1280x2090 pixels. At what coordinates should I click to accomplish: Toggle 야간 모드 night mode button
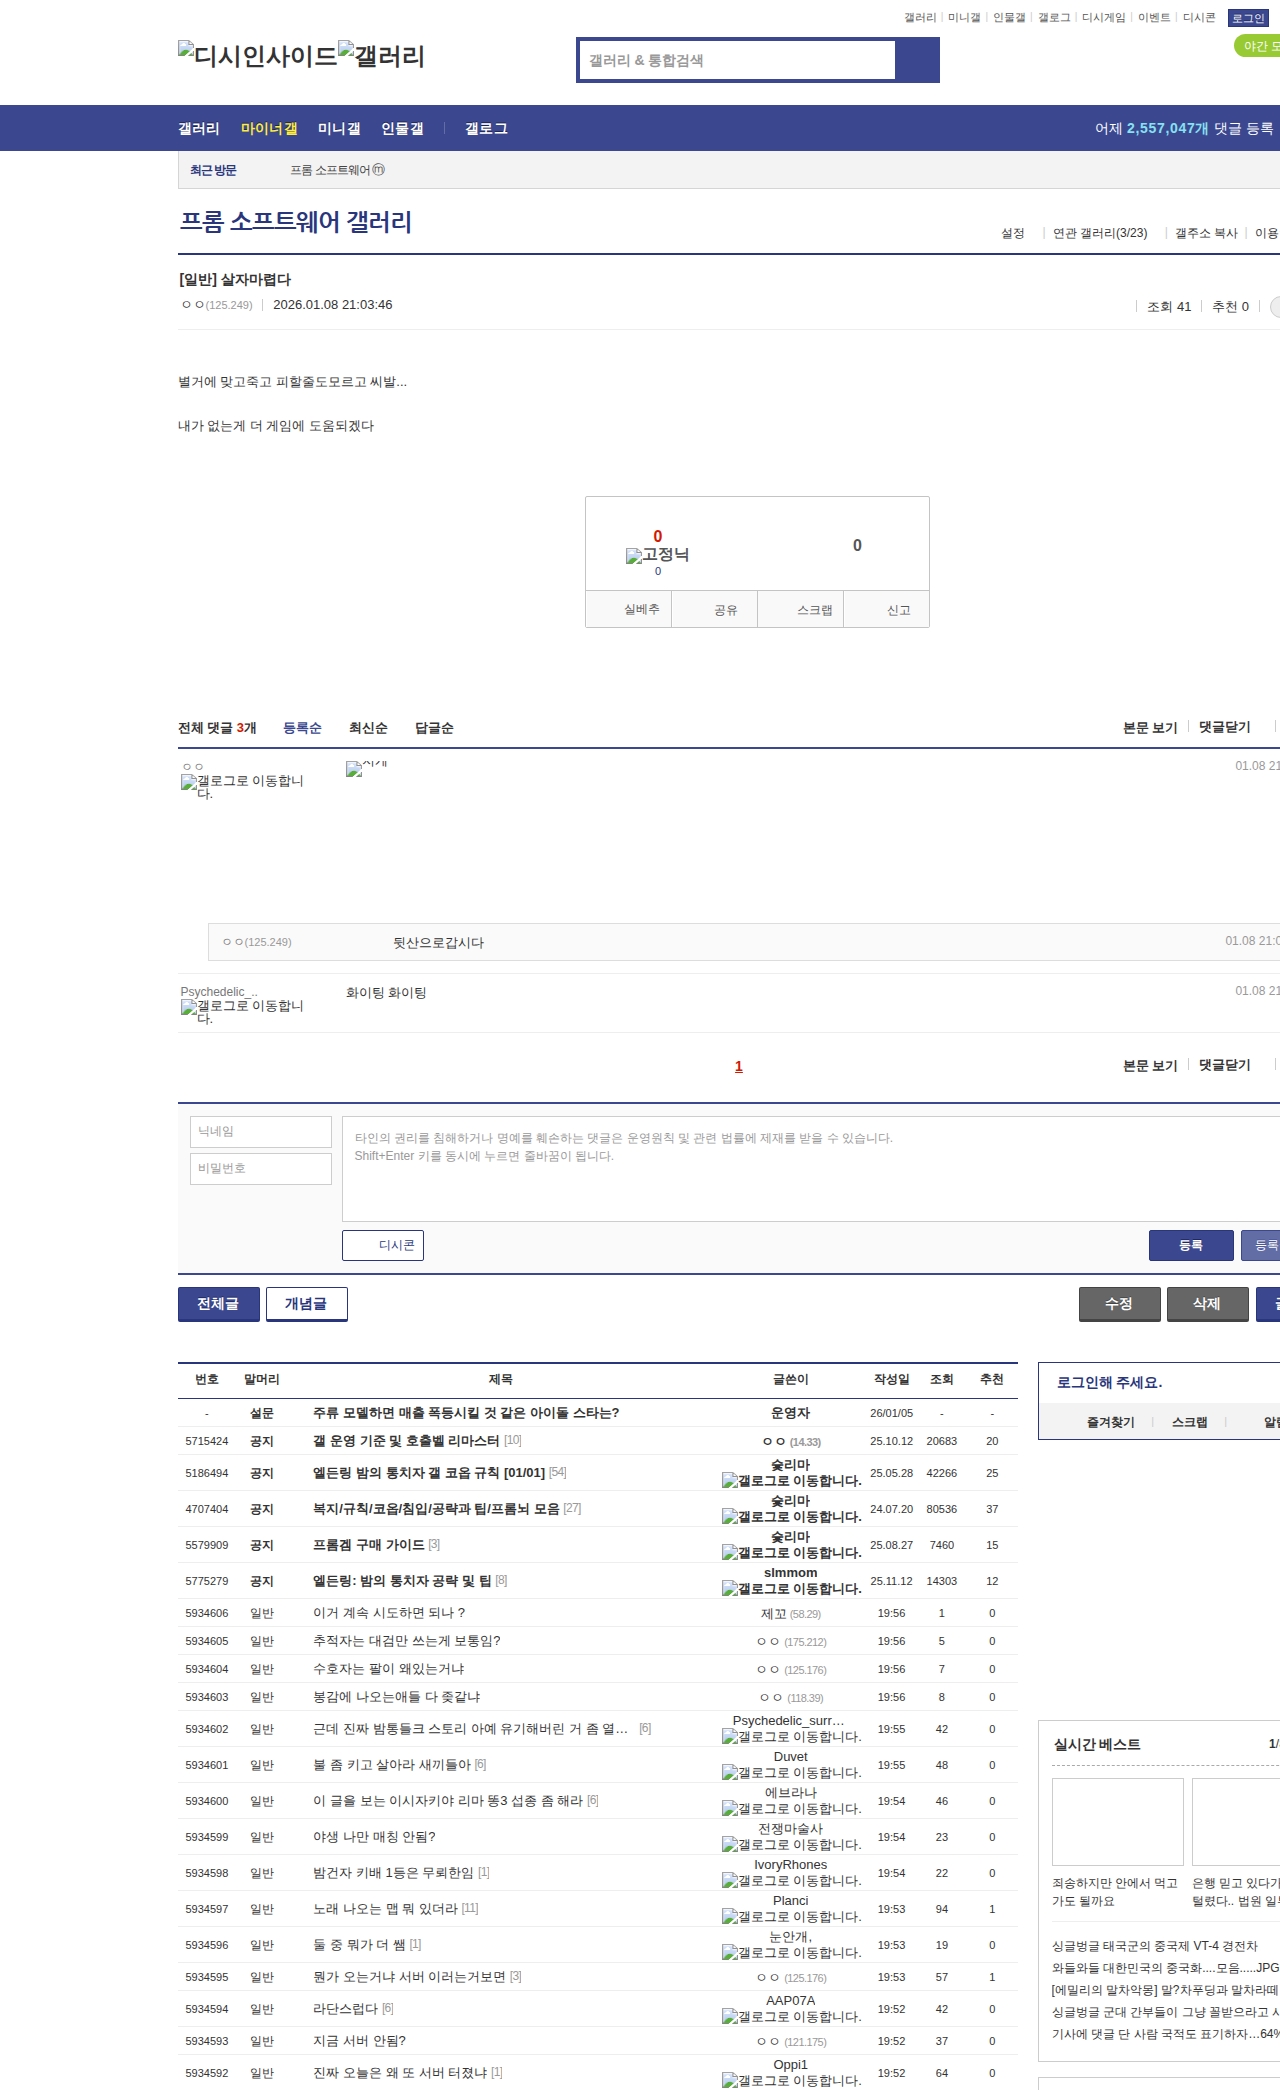pyautogui.click(x=1258, y=46)
